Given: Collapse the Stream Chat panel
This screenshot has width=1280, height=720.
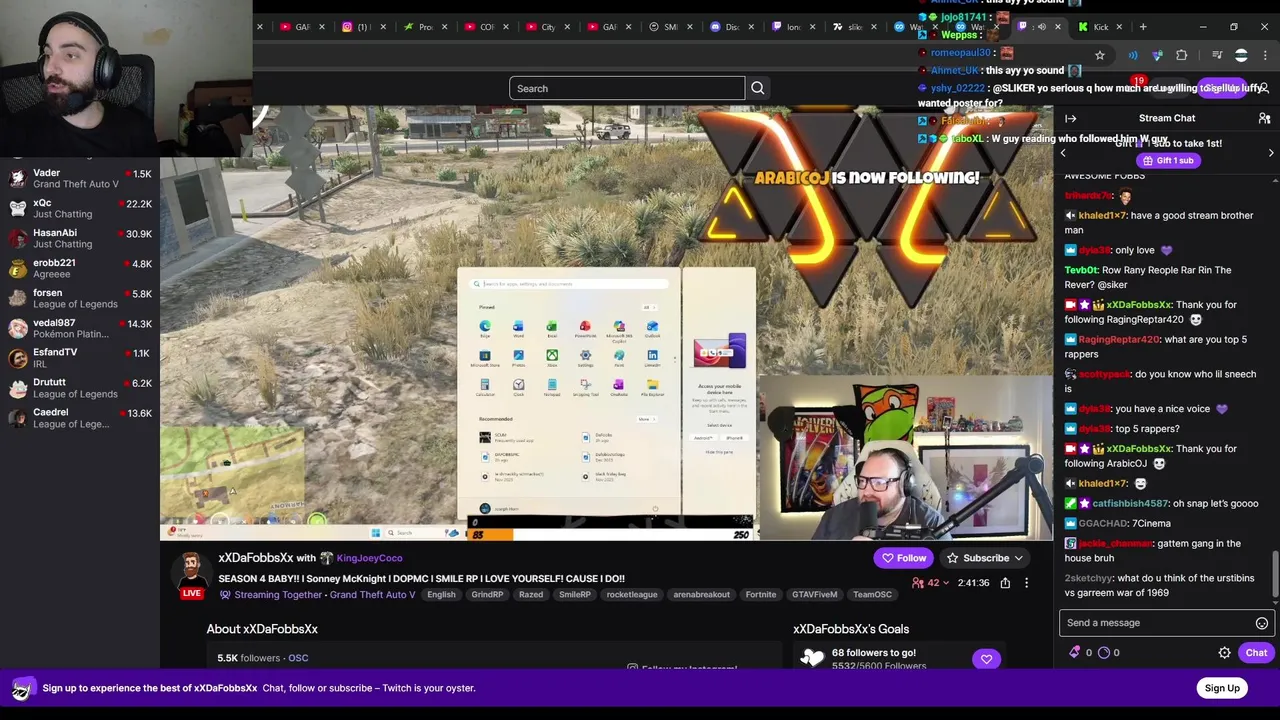Looking at the screenshot, I should 1071,118.
